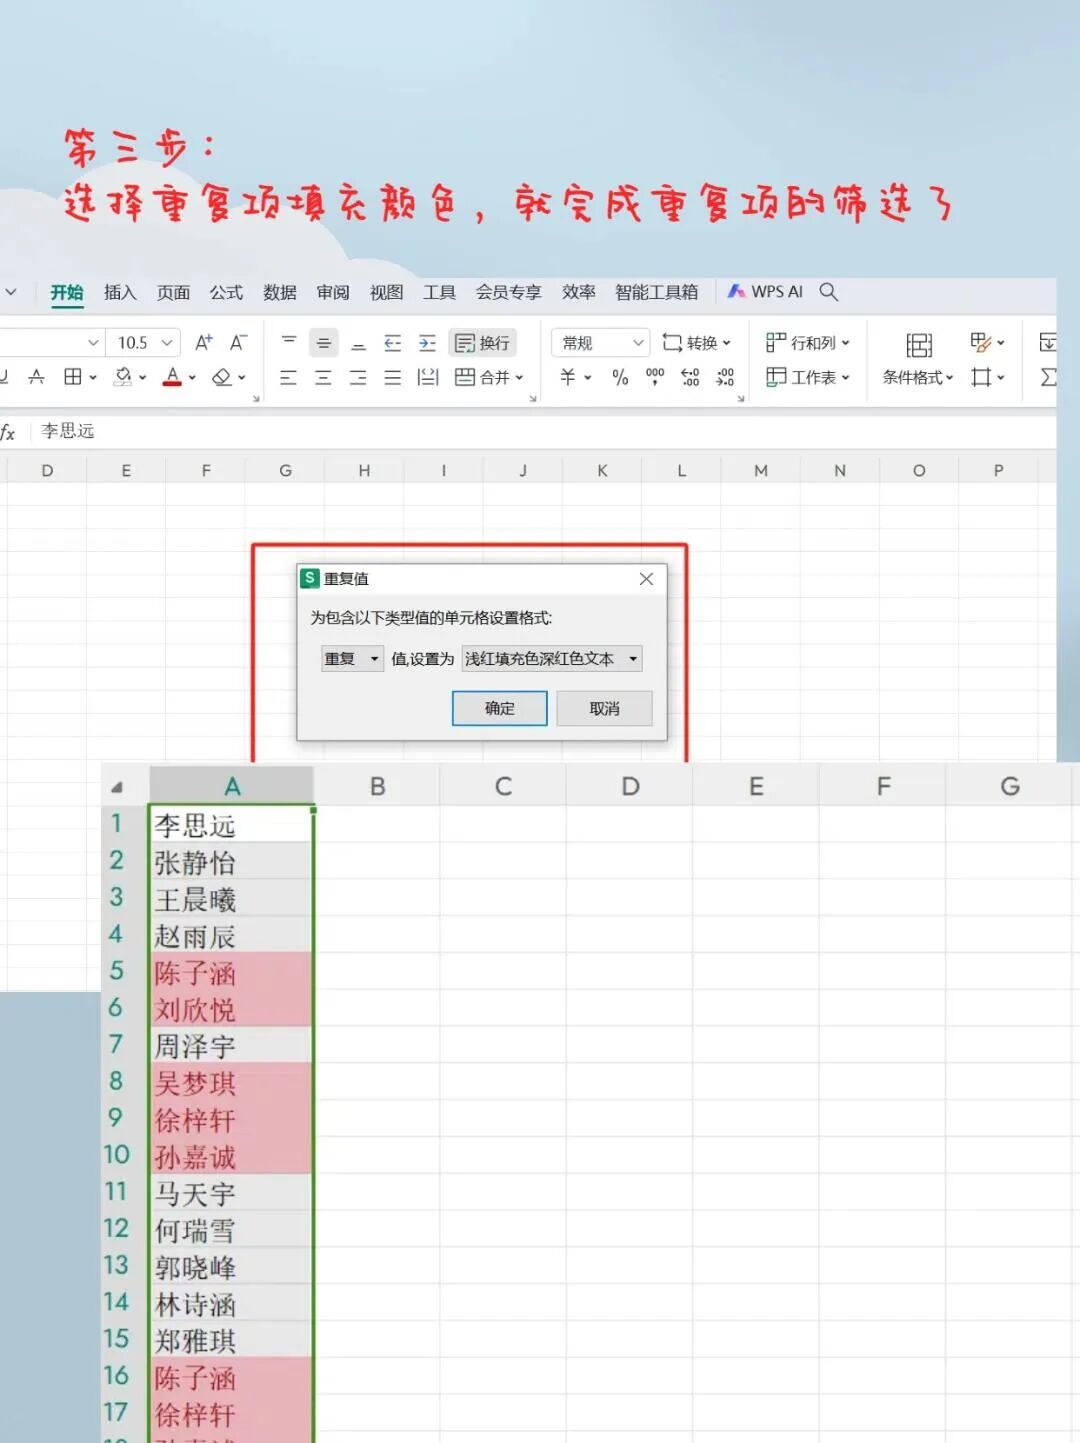Apply red font color icon

(173, 377)
